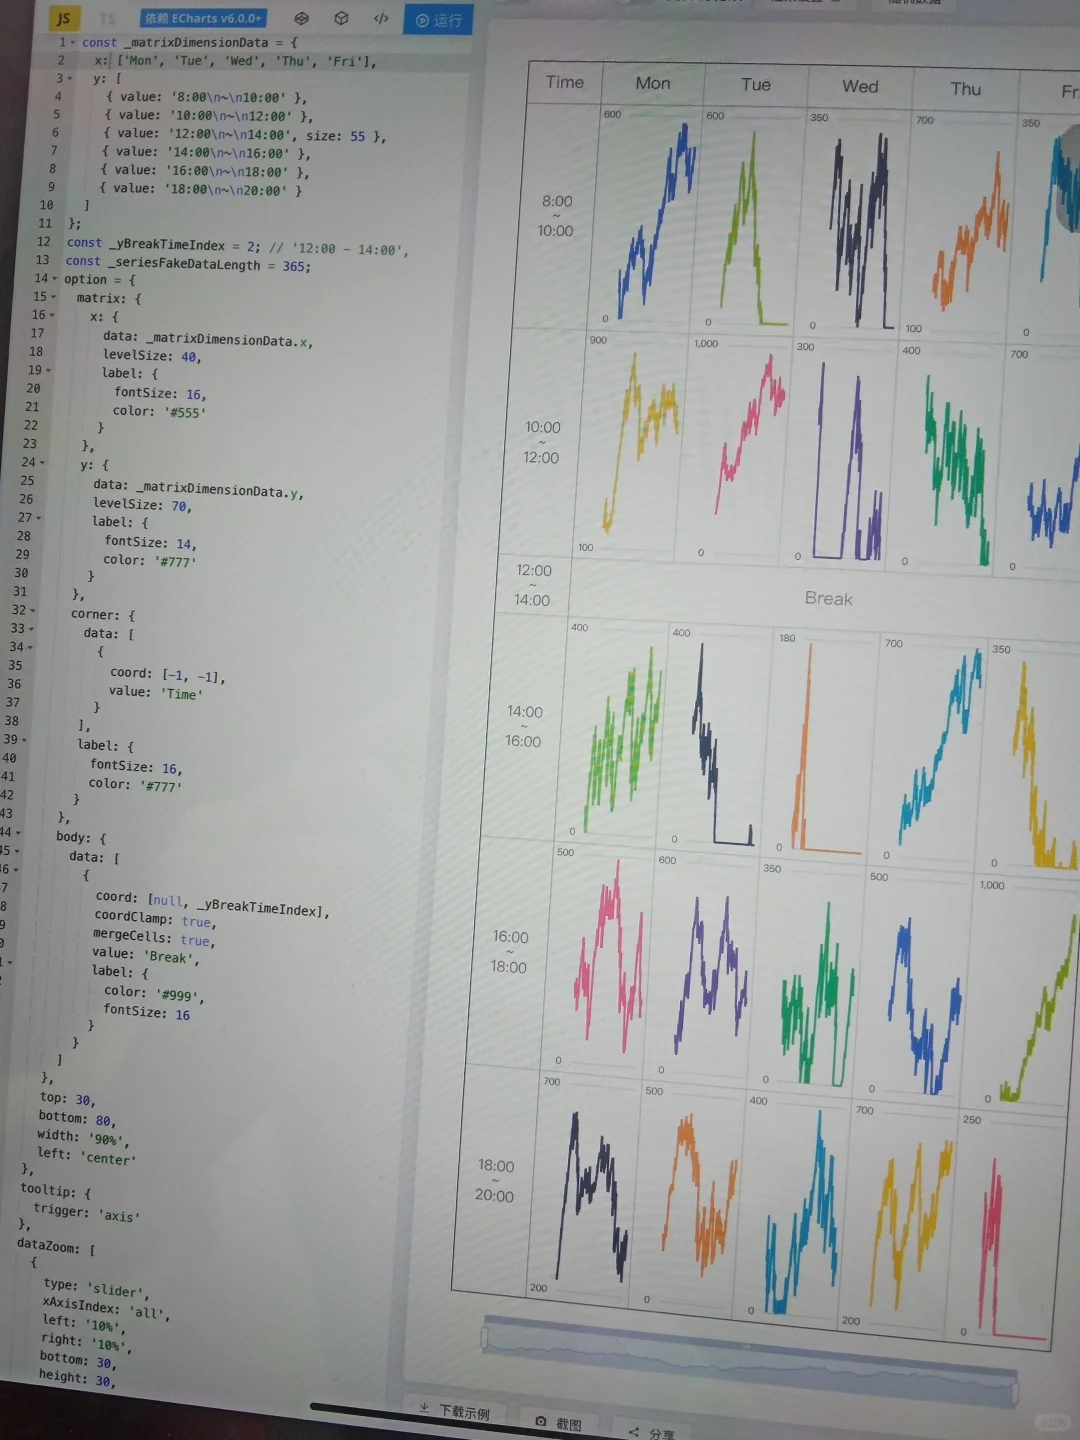Click the Screenshot (截图) button
The image size is (1080, 1440).
[x=559, y=1422]
